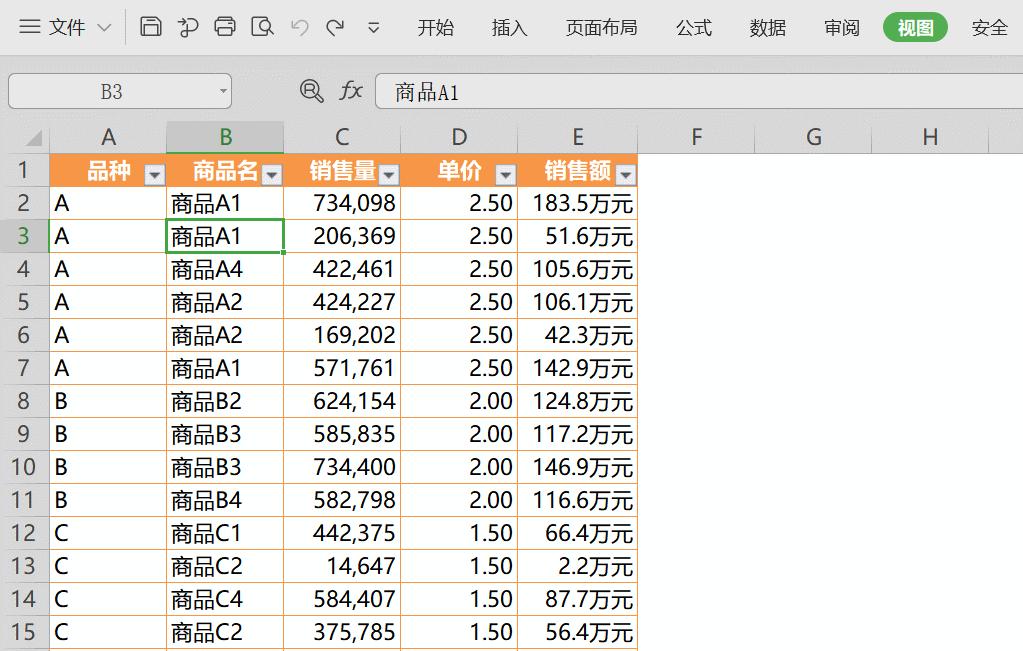The height and width of the screenshot is (651, 1023).
Task: Switch to the 数据 ribbon tab
Action: pyautogui.click(x=766, y=28)
